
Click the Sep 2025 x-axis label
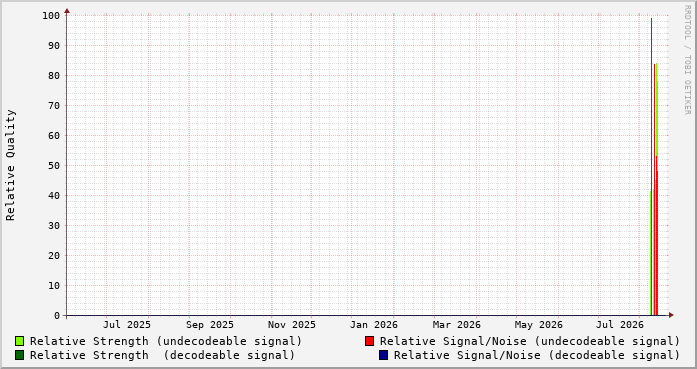[209, 325]
